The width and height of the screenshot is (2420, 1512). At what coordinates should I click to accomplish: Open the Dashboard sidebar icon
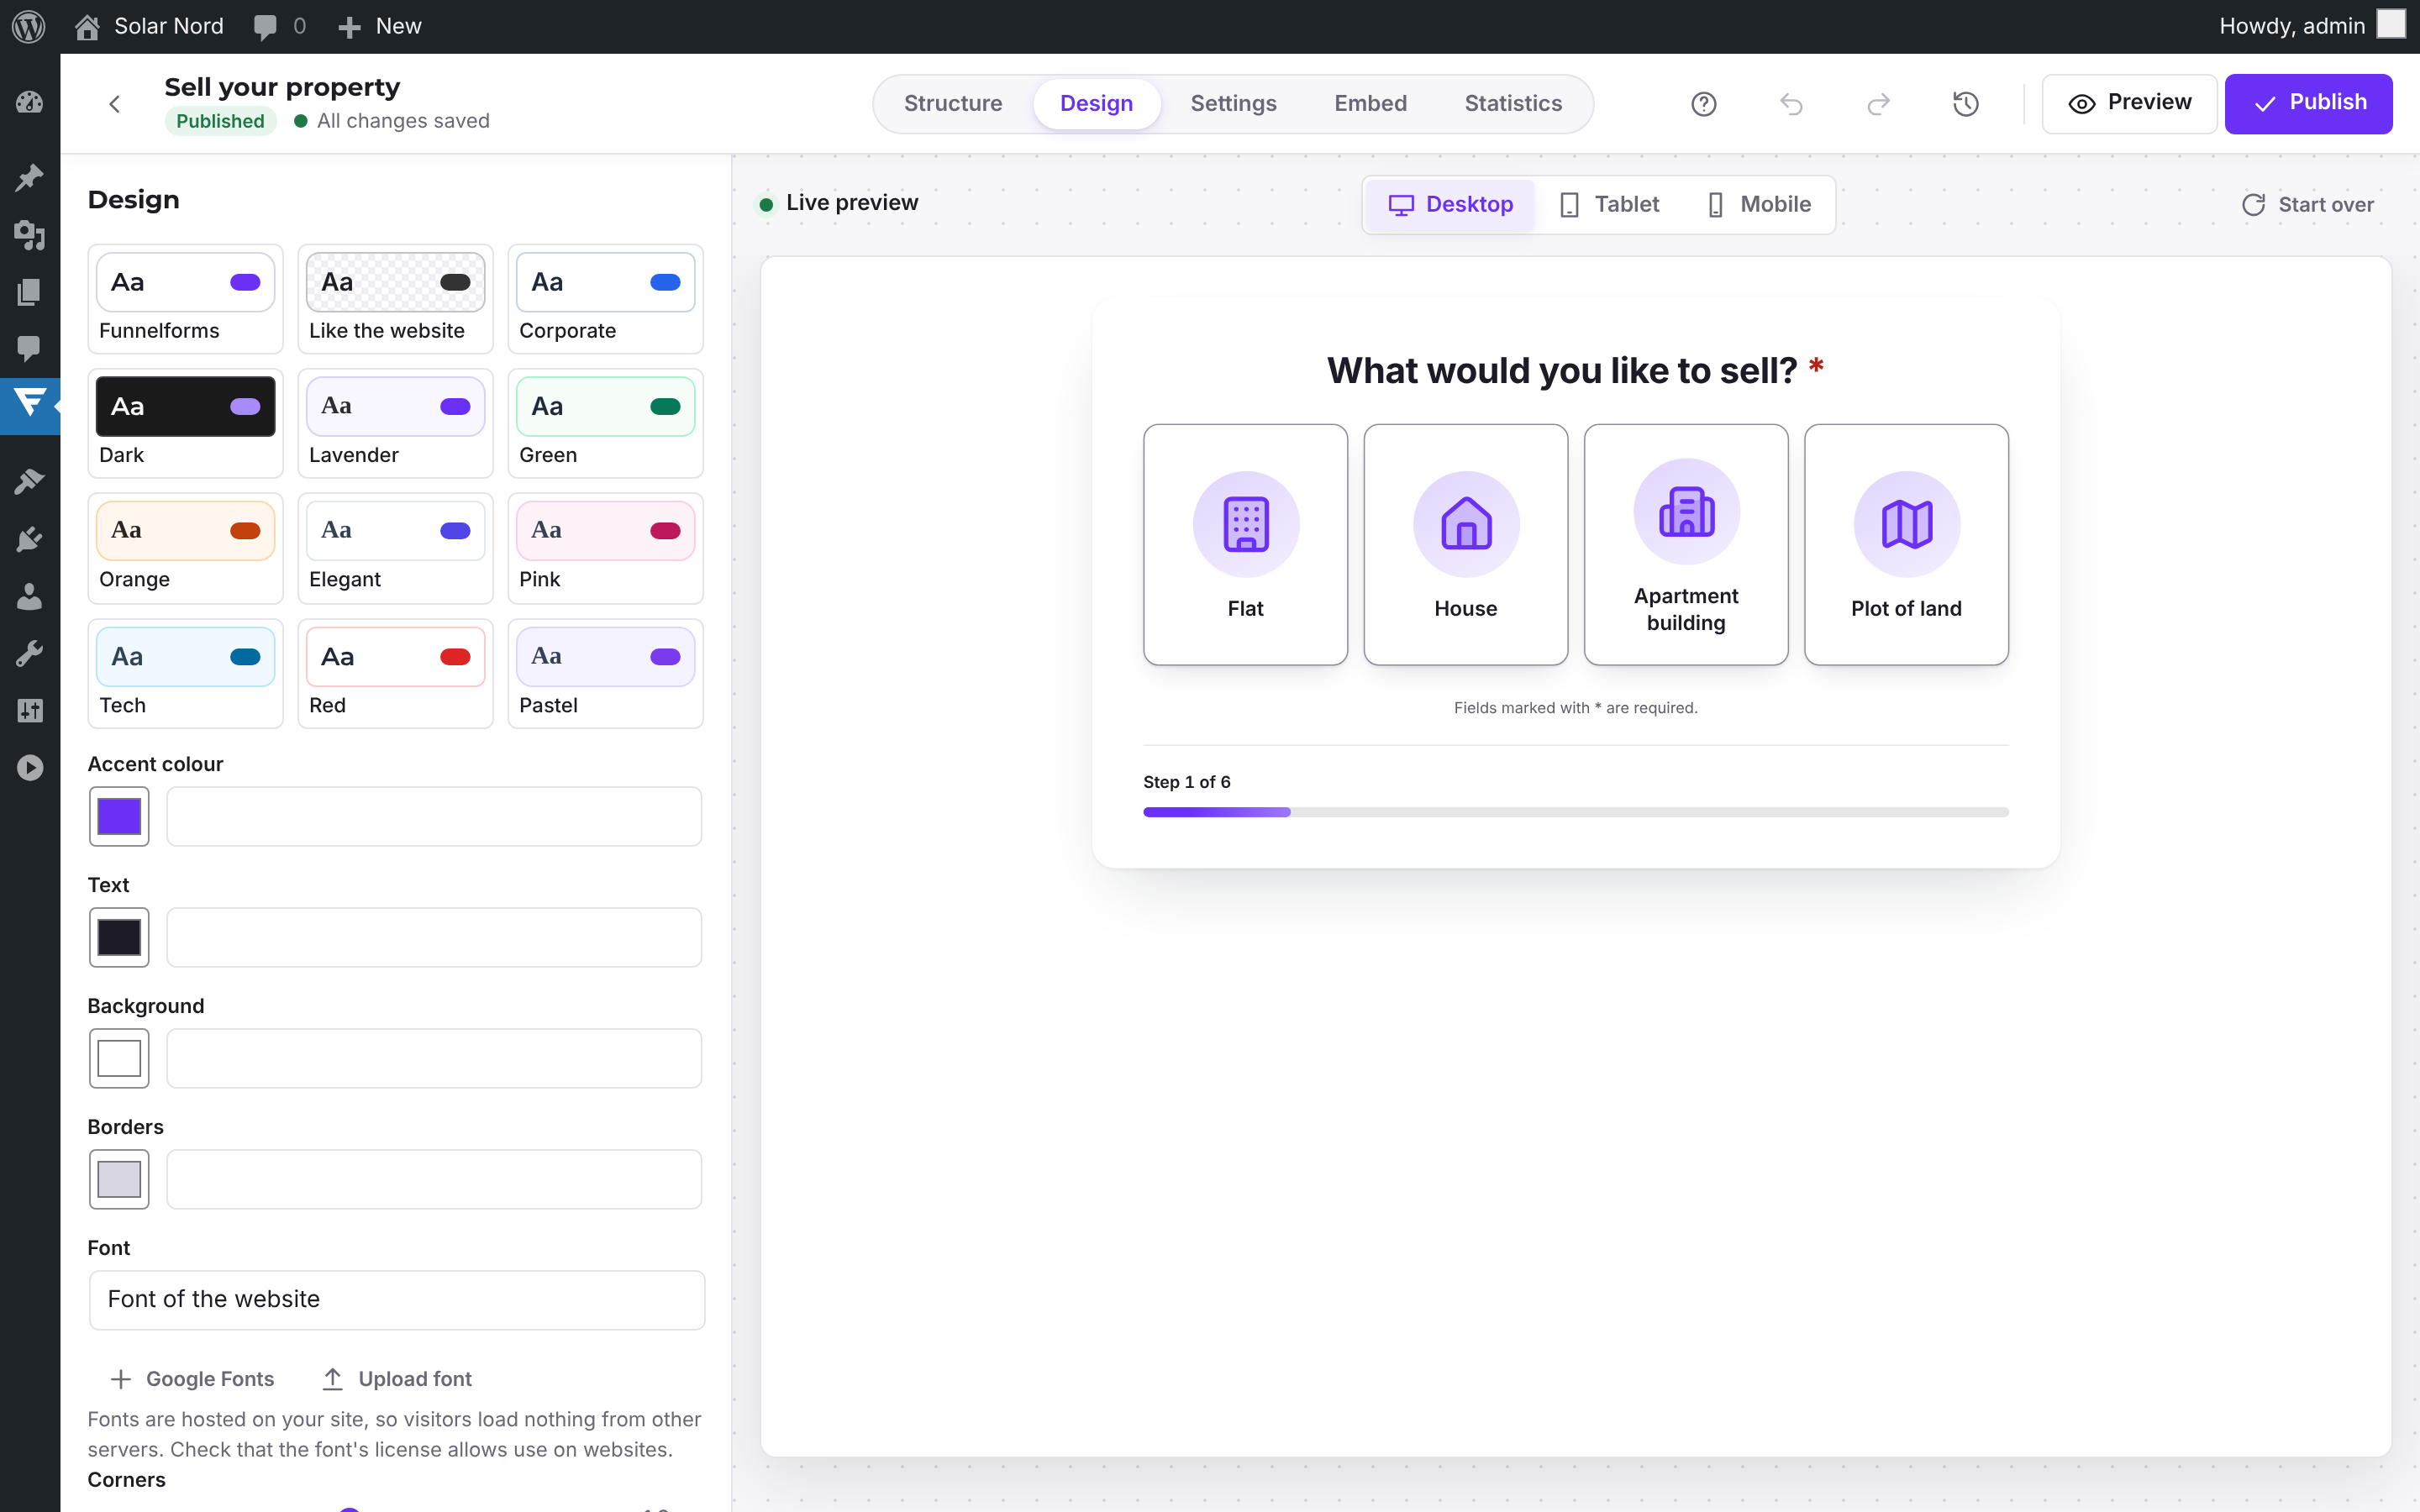tap(30, 102)
